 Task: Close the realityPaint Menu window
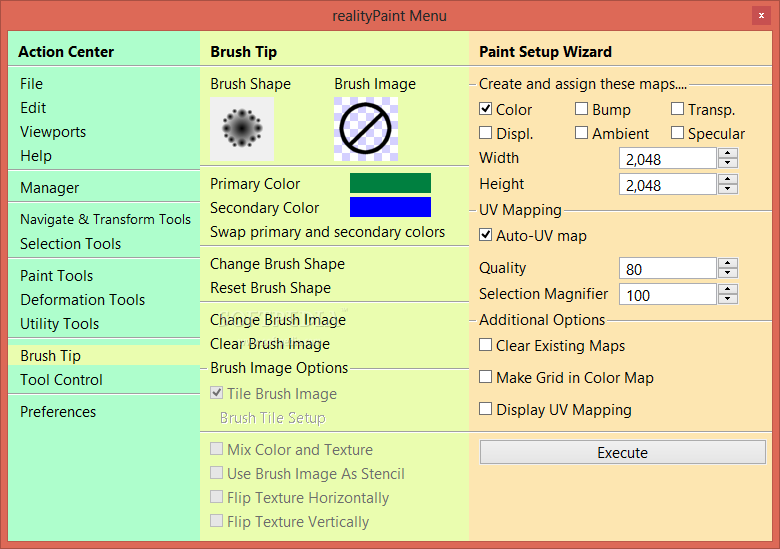[761, 16]
